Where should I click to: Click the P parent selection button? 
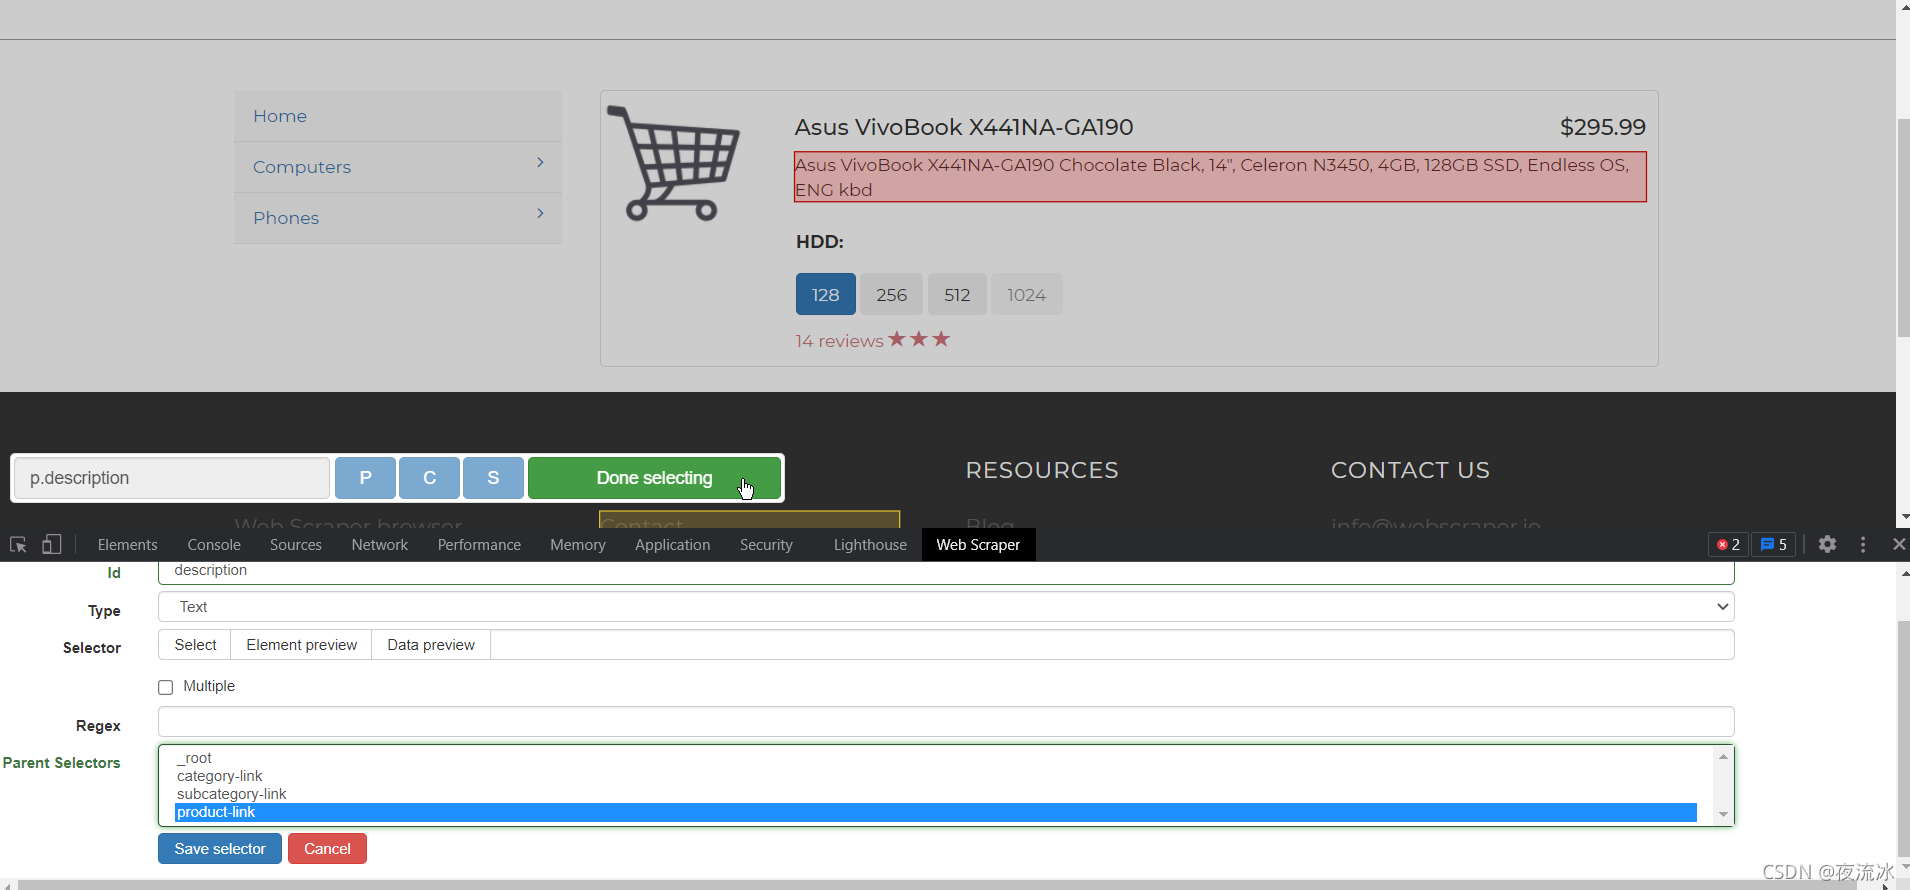point(365,478)
